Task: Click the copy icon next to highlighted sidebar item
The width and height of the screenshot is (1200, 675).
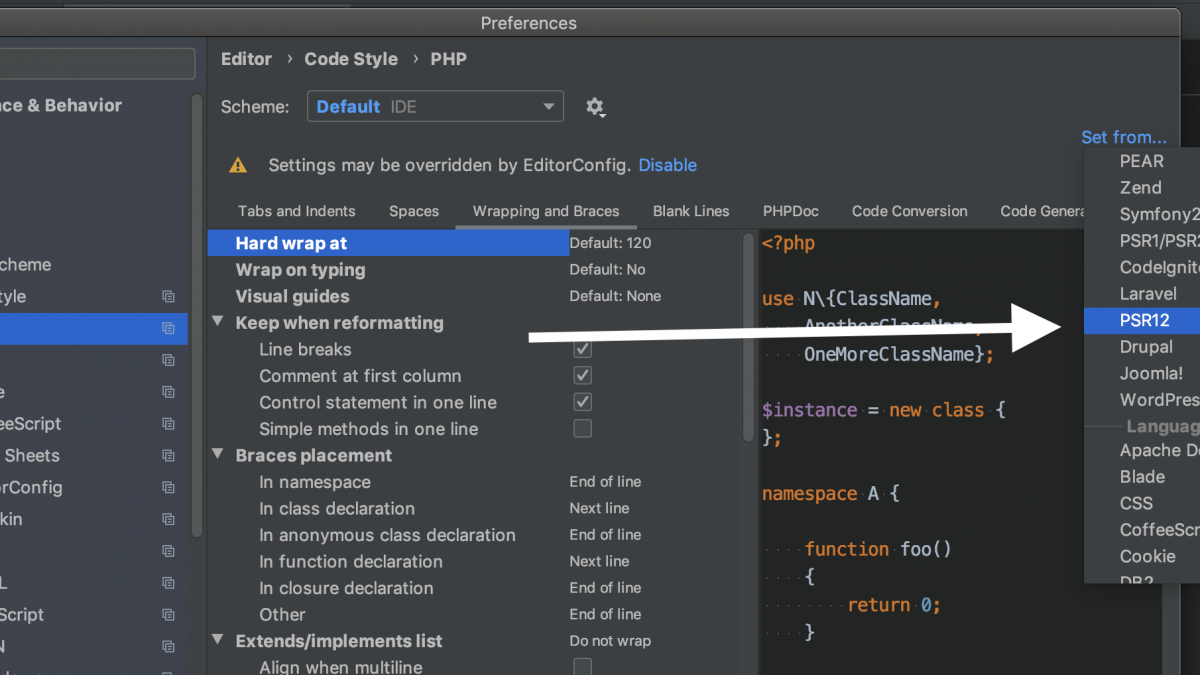Action: 168,328
